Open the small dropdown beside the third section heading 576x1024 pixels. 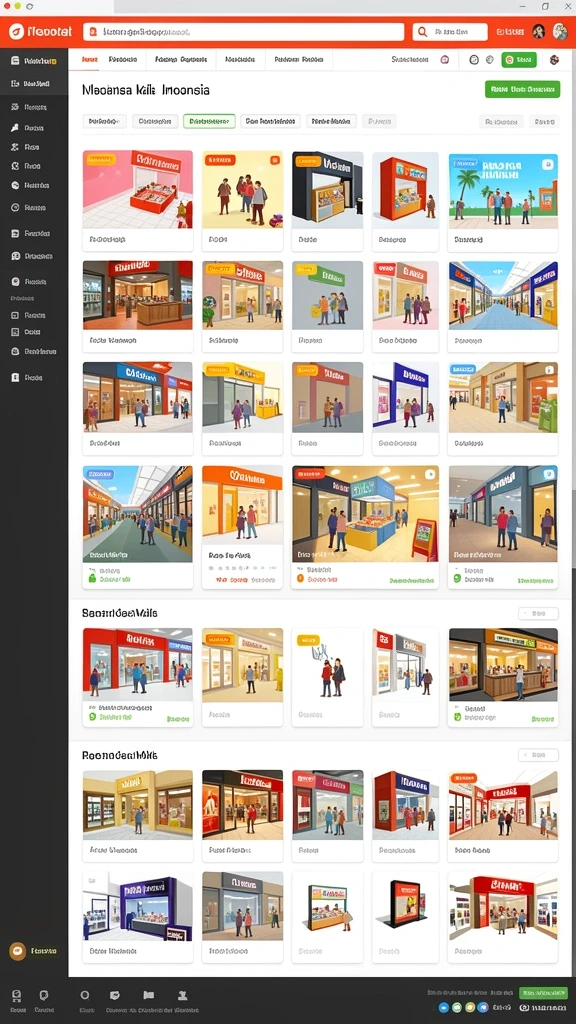click(538, 755)
